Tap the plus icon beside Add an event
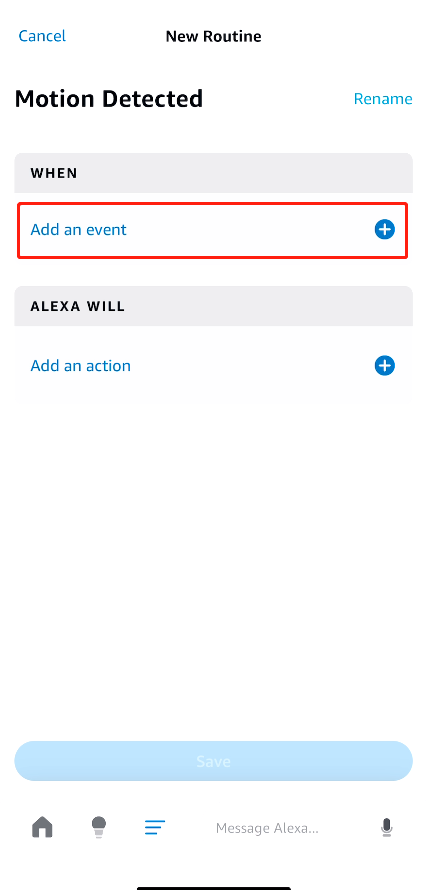This screenshot has width=428, height=890. [384, 230]
